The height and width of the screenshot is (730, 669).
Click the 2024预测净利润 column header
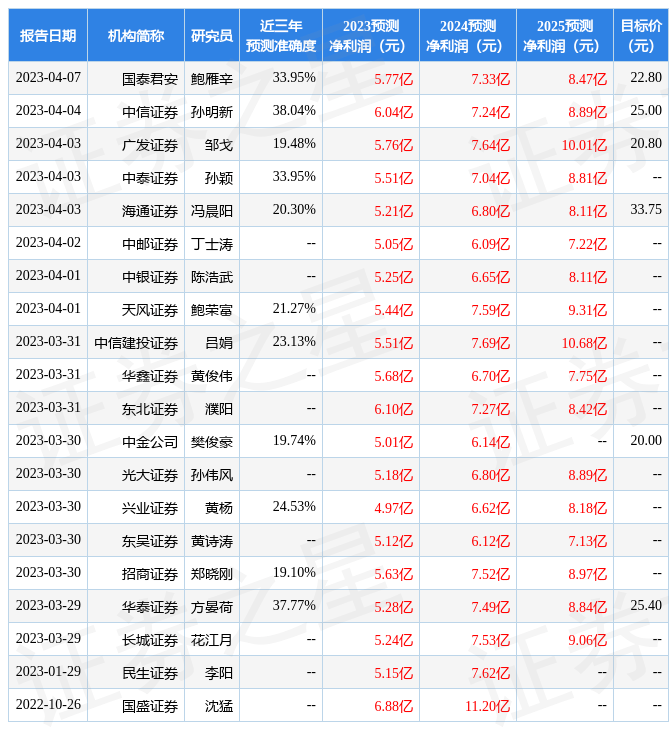[x=468, y=35]
